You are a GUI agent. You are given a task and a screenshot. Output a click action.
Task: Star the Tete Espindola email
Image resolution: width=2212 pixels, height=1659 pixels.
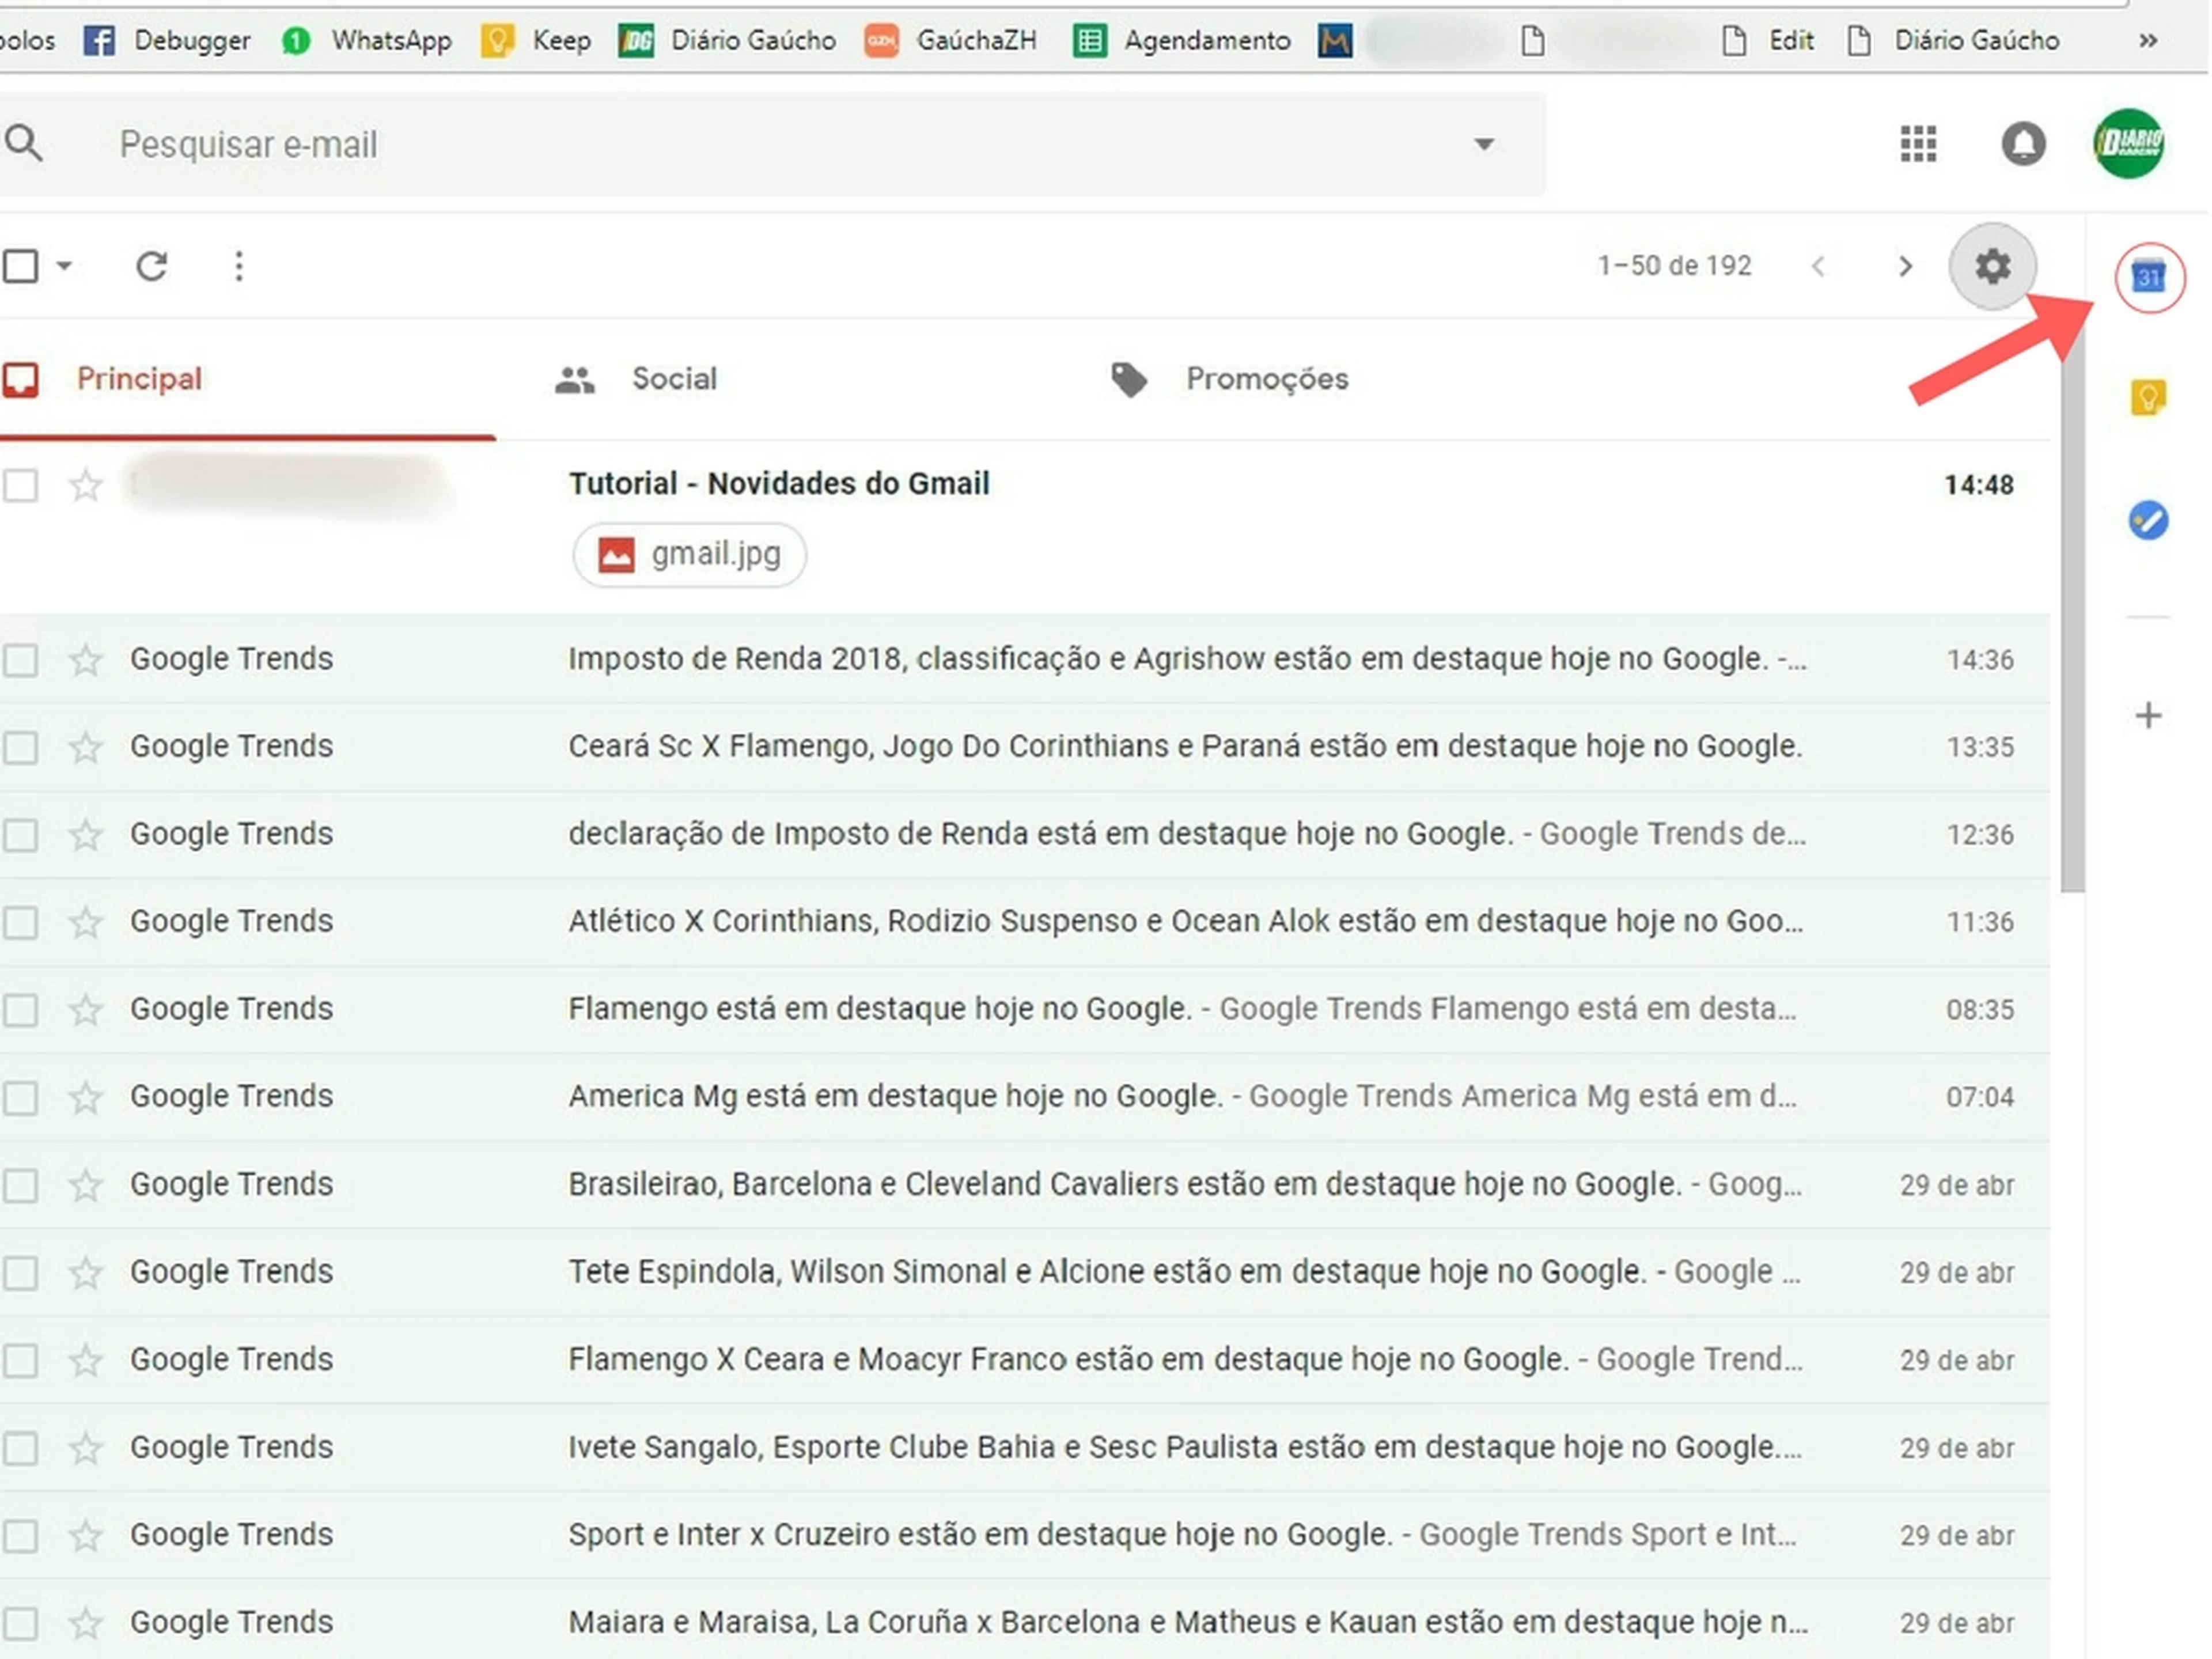[85, 1273]
